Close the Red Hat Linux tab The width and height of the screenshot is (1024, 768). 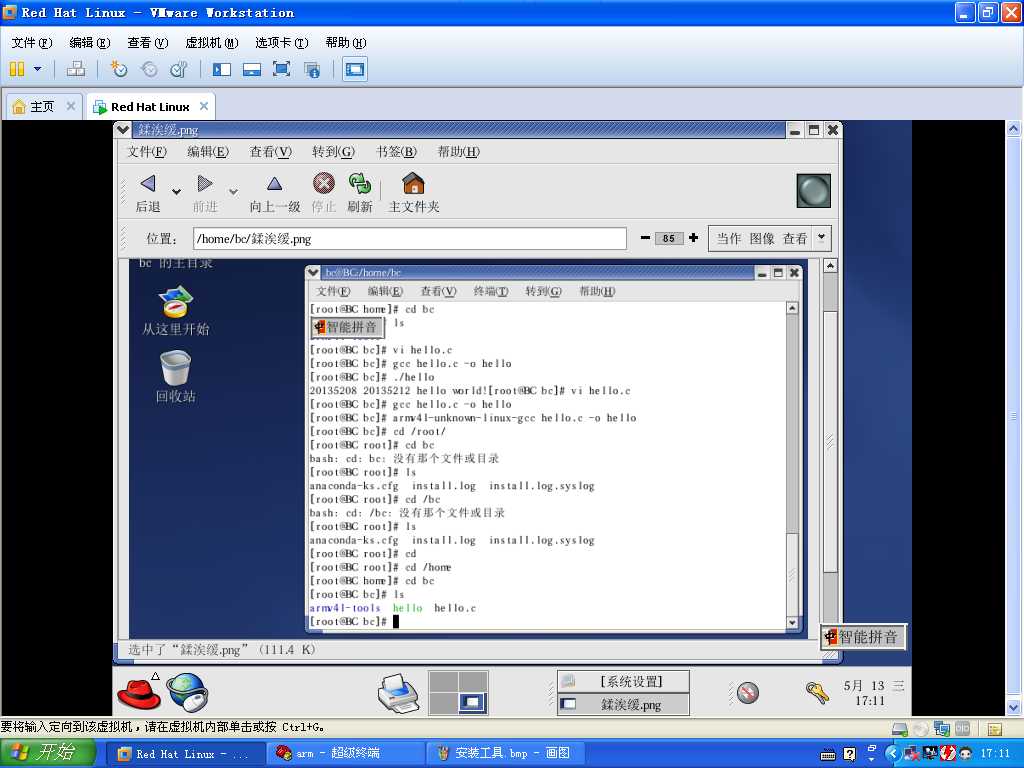(204, 106)
